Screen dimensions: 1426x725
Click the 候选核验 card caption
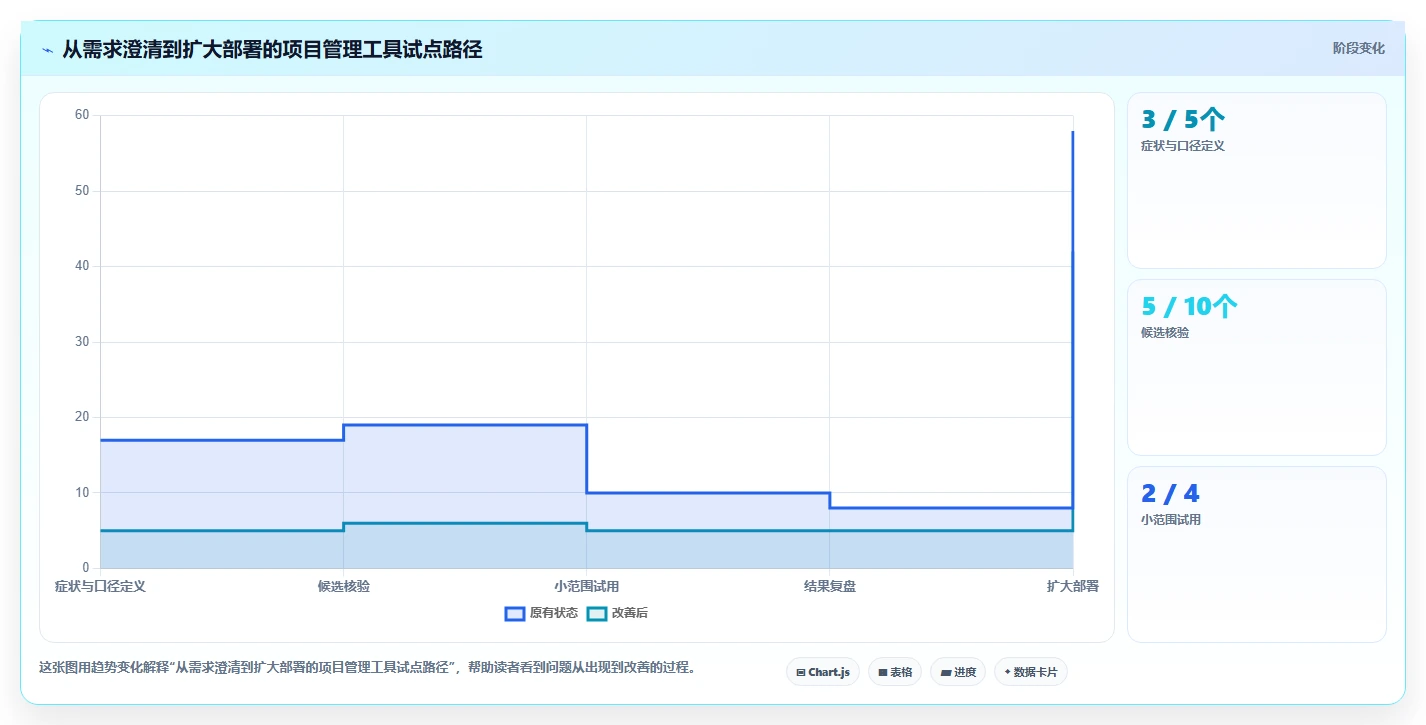pyautogui.click(x=1165, y=333)
